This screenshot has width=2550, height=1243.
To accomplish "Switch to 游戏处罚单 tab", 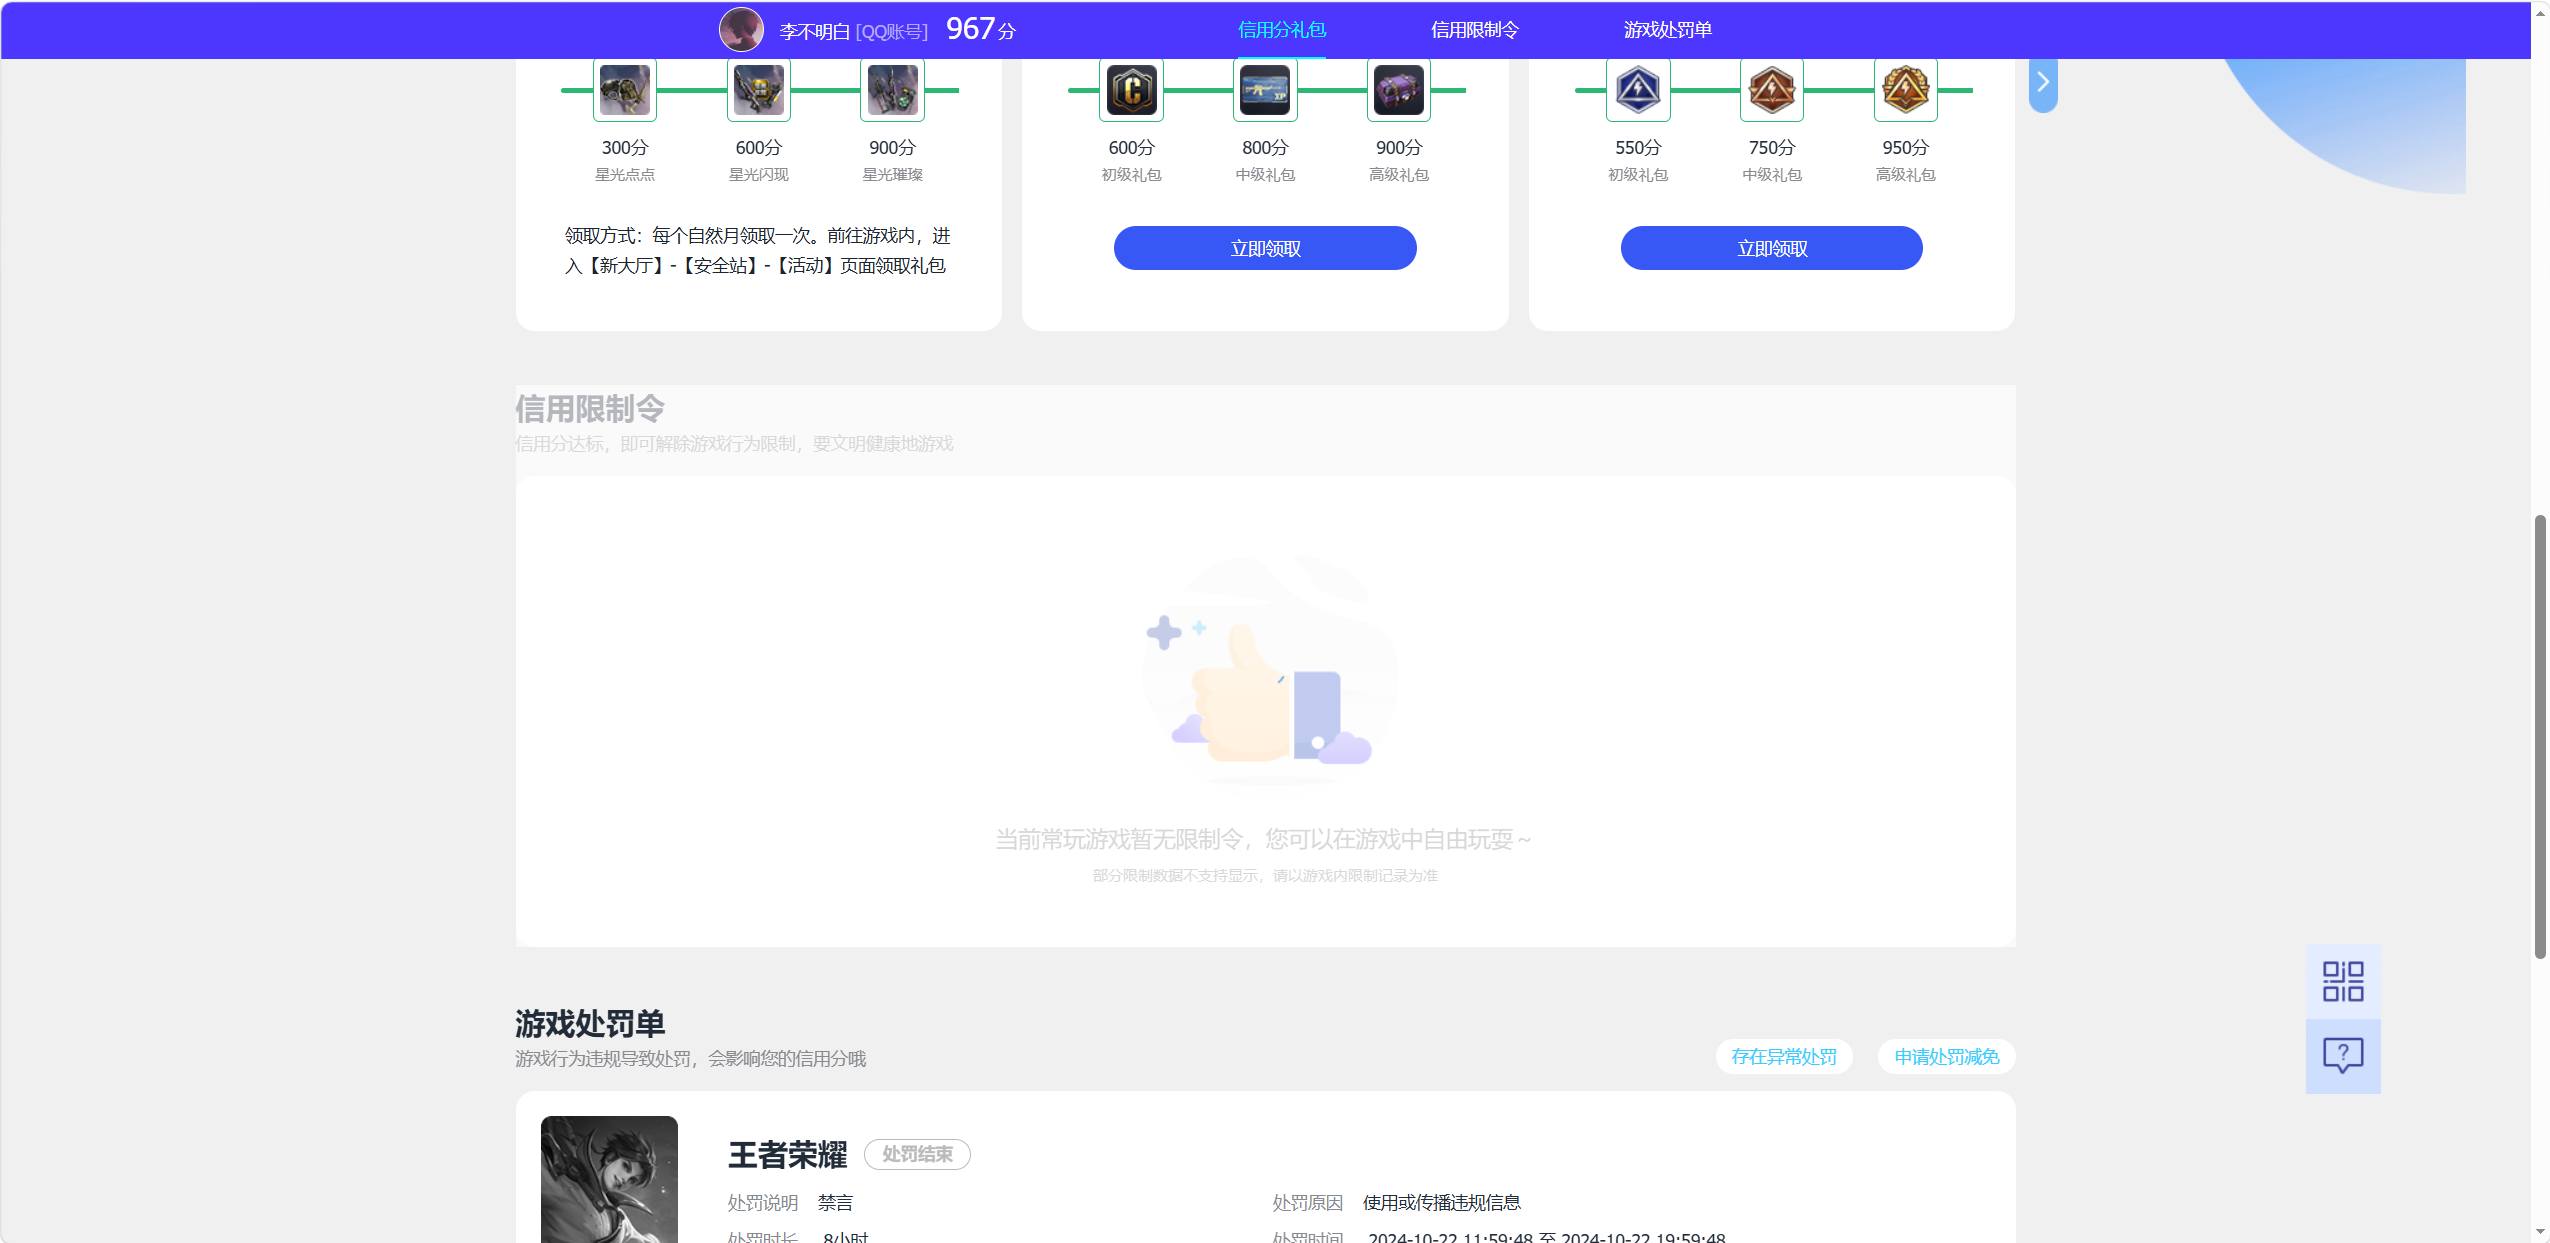I will [1667, 30].
